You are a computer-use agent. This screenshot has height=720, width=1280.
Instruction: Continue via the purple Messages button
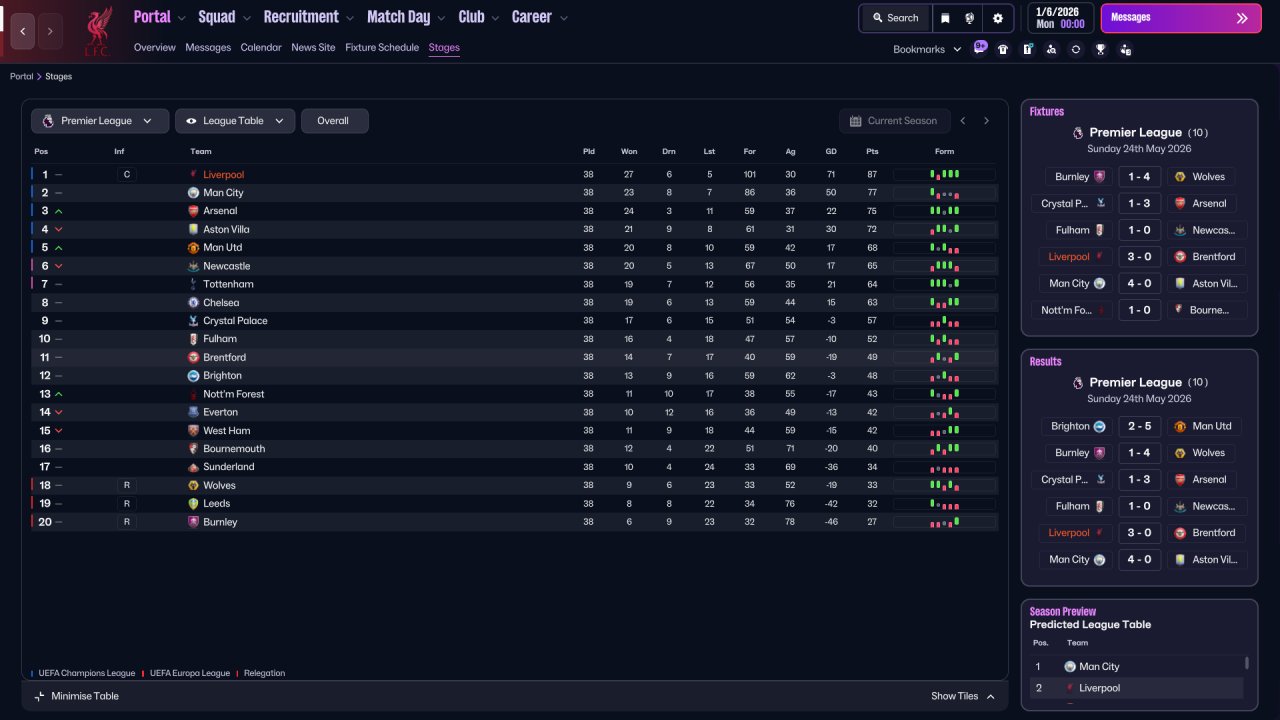click(x=1181, y=18)
